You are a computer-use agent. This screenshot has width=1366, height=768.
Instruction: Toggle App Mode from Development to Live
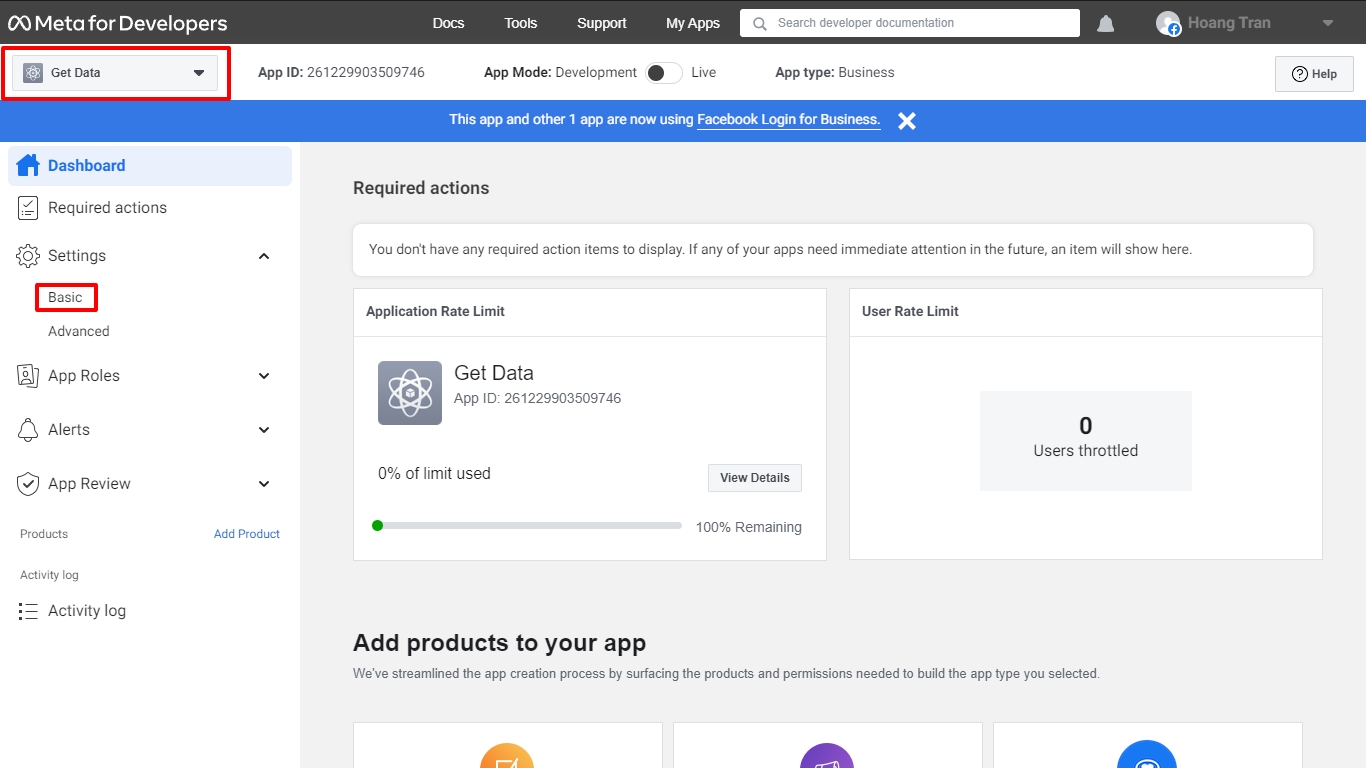pos(663,73)
